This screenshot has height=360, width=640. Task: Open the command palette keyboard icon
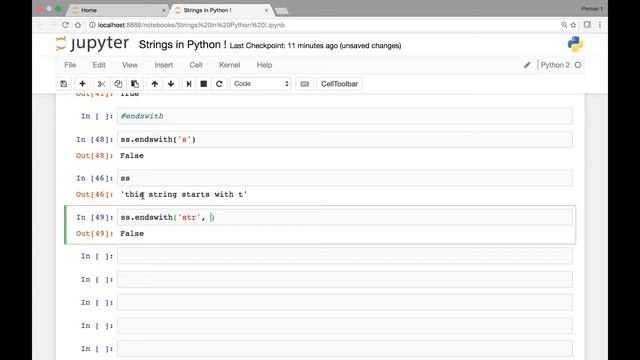click(x=304, y=84)
